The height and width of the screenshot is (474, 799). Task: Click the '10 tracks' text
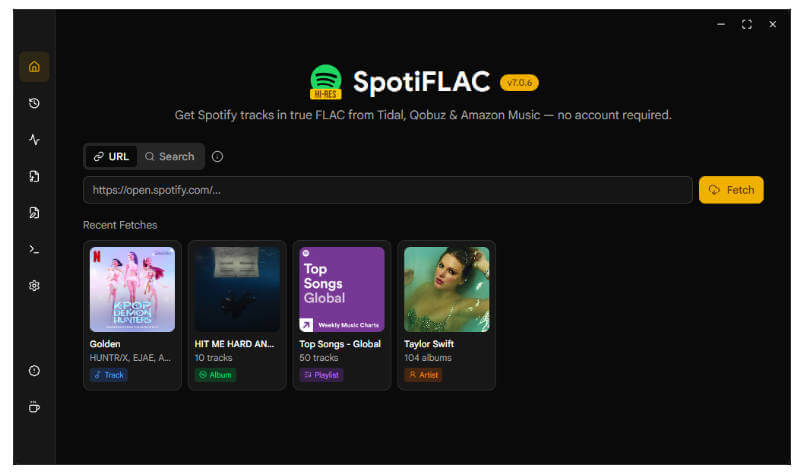click(214, 358)
